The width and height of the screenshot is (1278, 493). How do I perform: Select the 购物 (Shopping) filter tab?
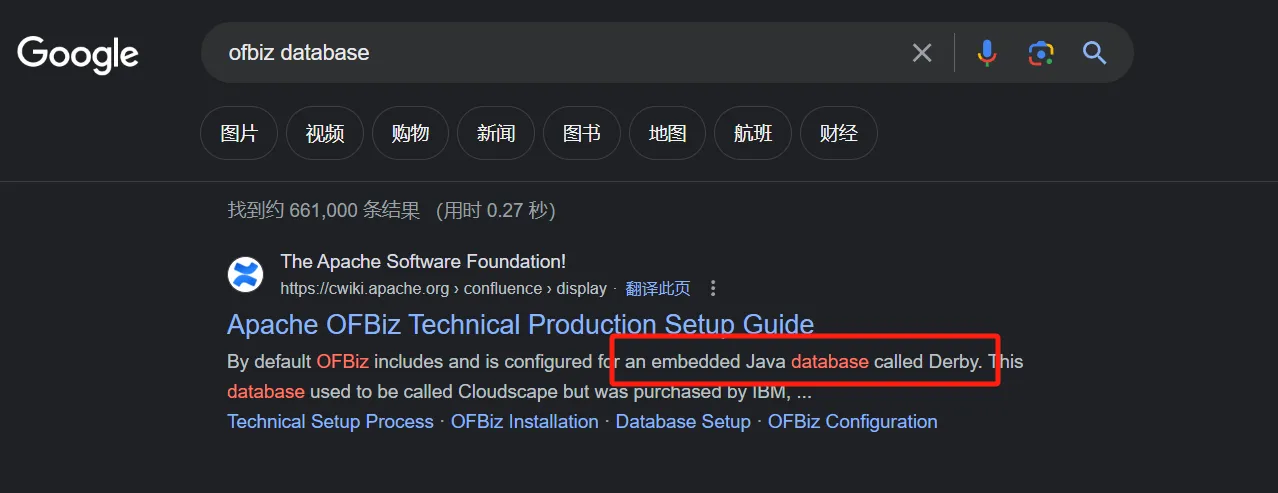(x=410, y=133)
